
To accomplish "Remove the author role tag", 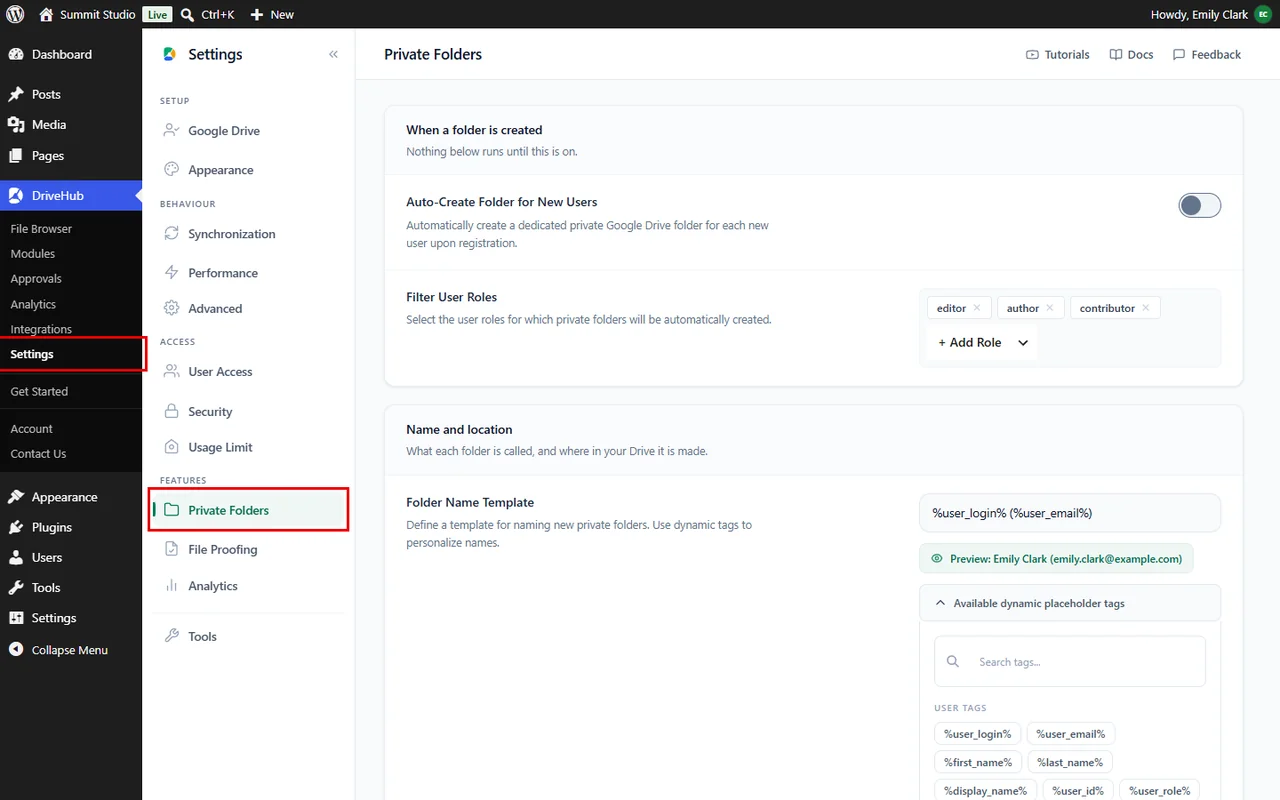I will pyautogui.click(x=1050, y=308).
